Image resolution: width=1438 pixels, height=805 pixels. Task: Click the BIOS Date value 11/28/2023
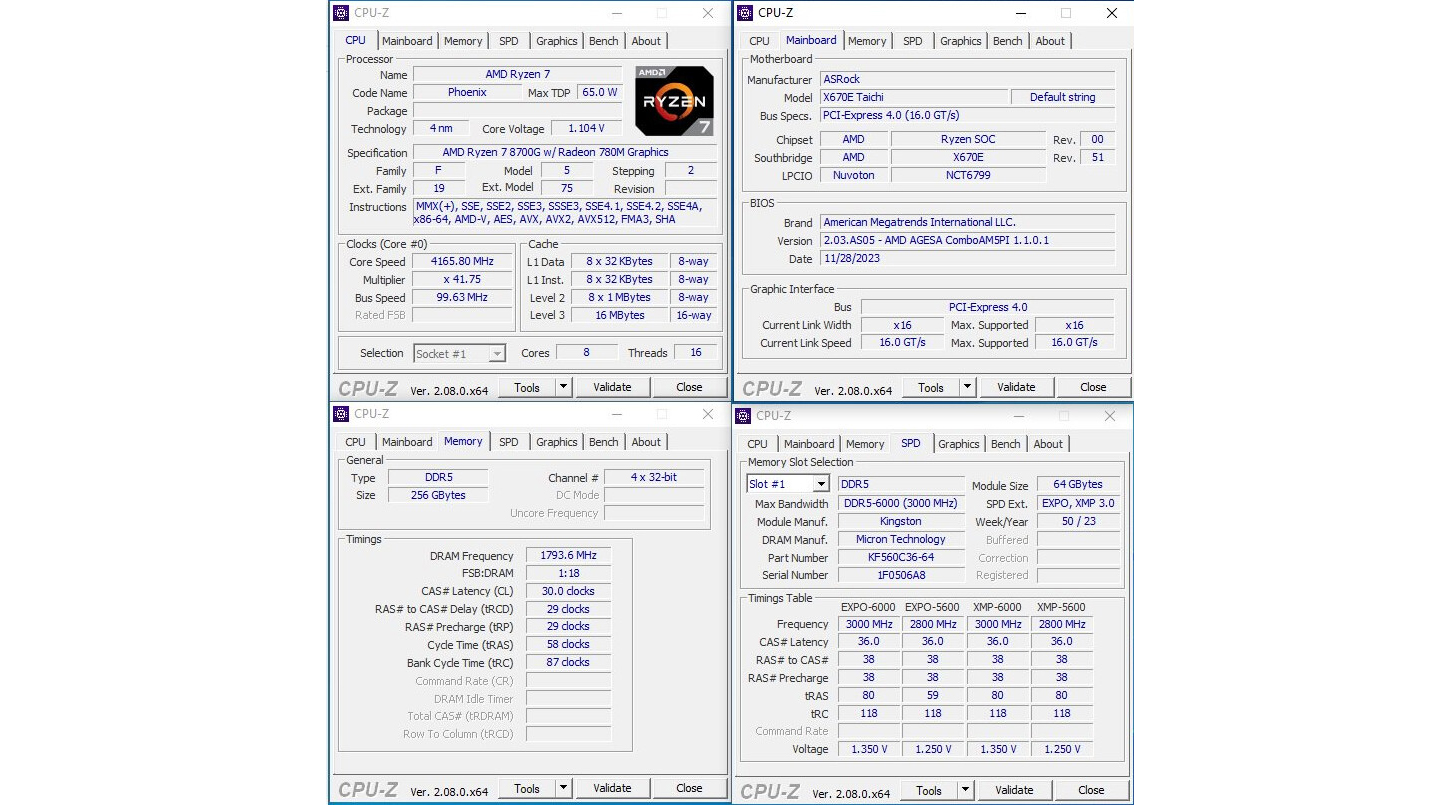(967, 258)
